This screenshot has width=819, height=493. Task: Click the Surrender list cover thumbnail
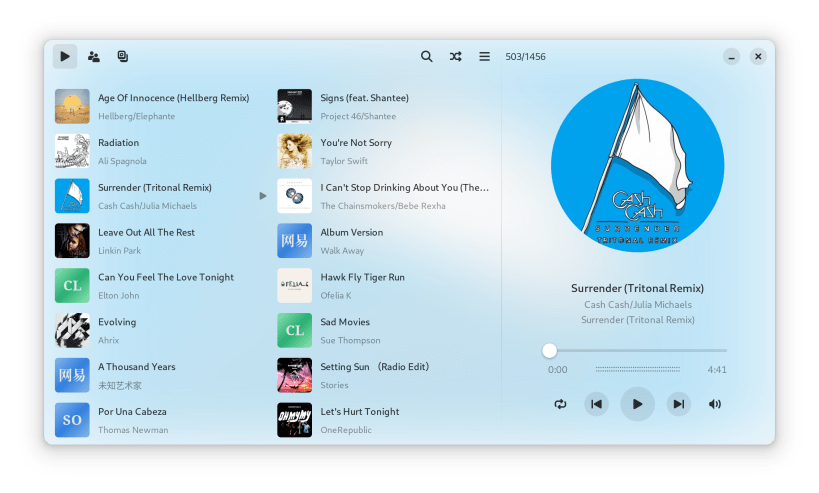point(72,196)
